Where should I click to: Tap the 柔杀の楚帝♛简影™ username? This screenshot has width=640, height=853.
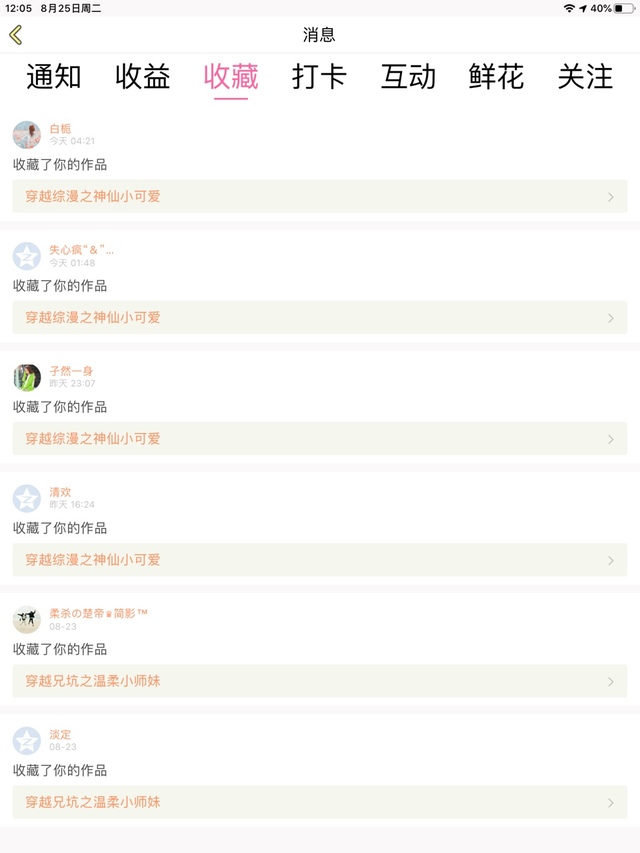98,613
